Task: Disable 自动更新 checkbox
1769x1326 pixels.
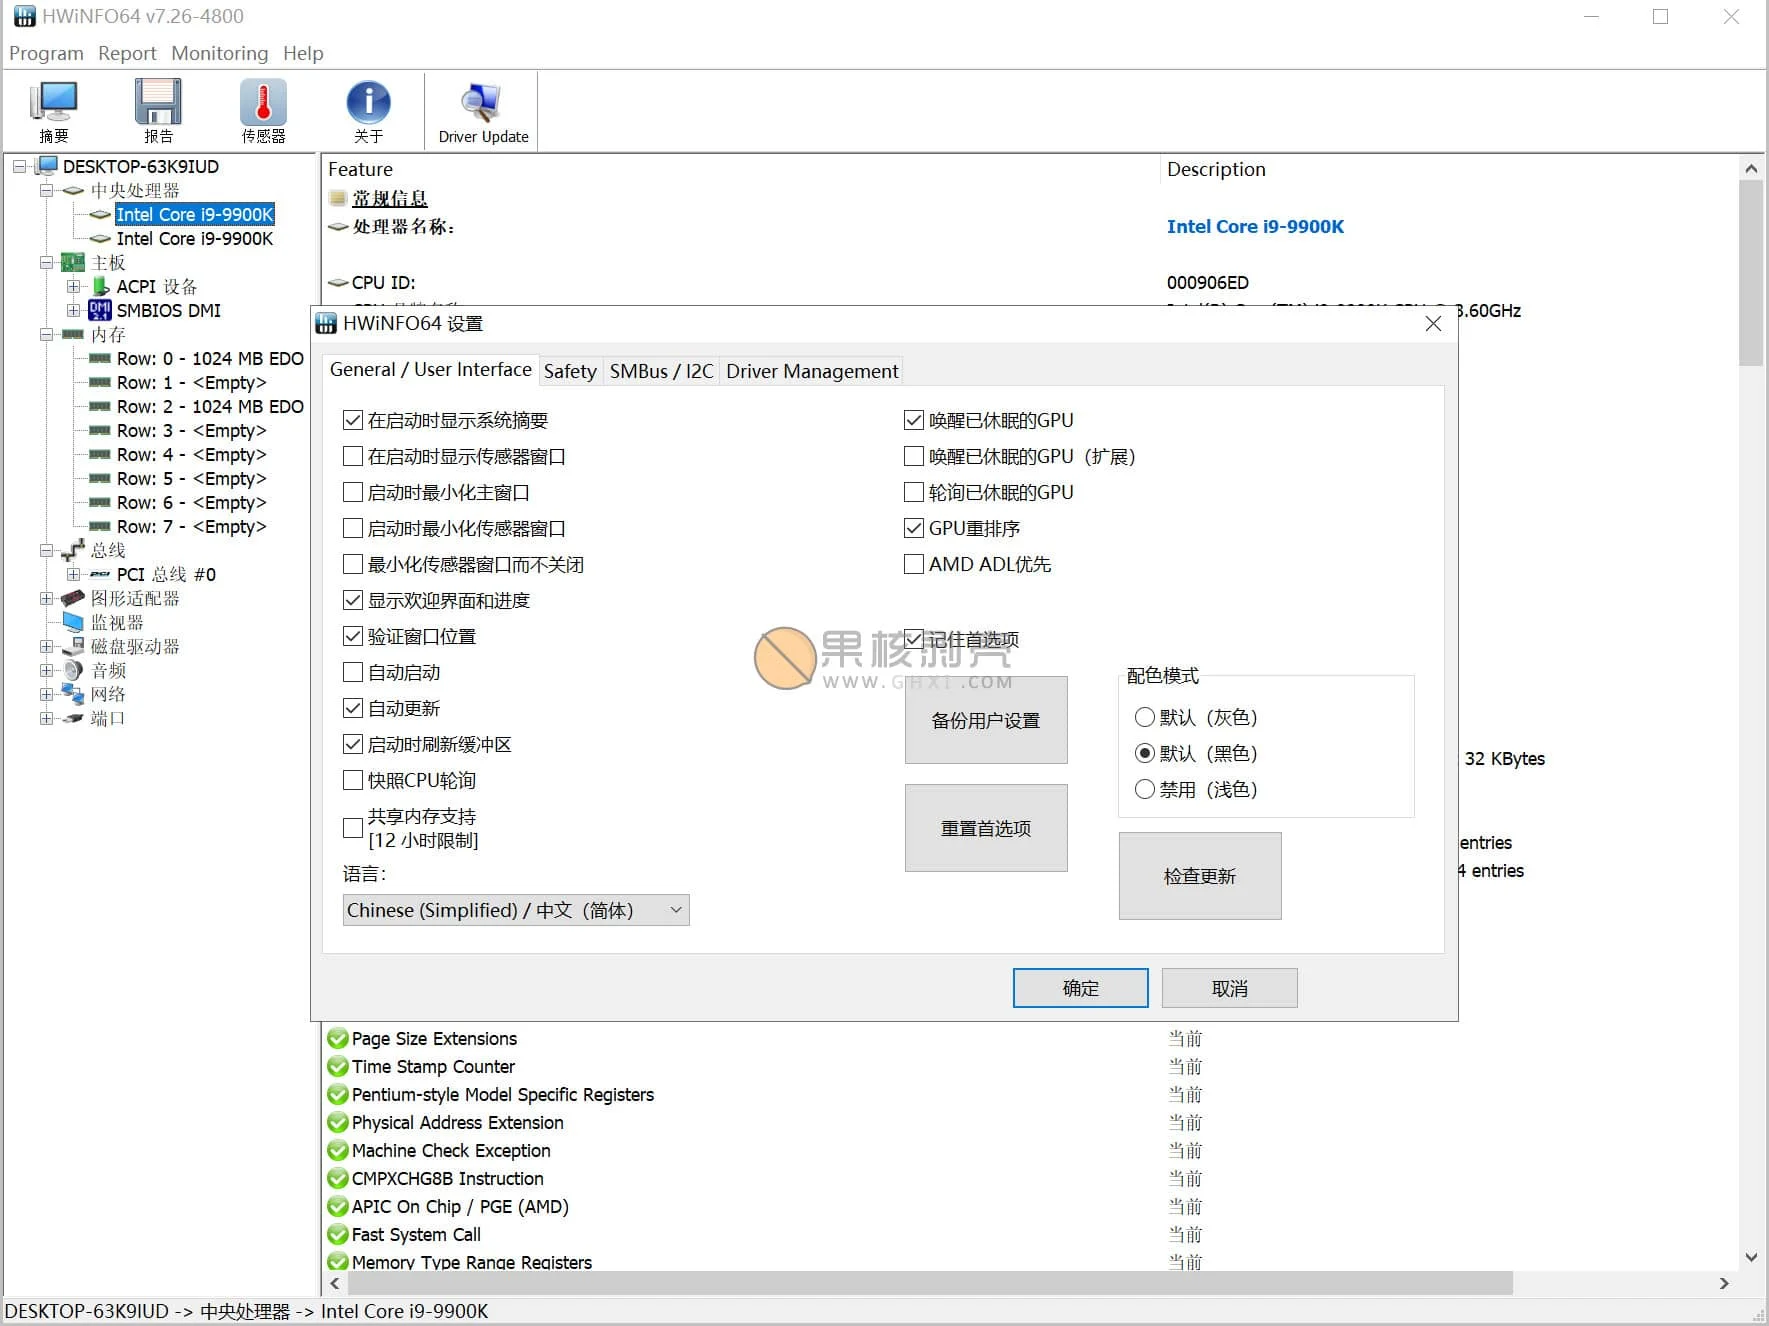Action: pyautogui.click(x=352, y=708)
